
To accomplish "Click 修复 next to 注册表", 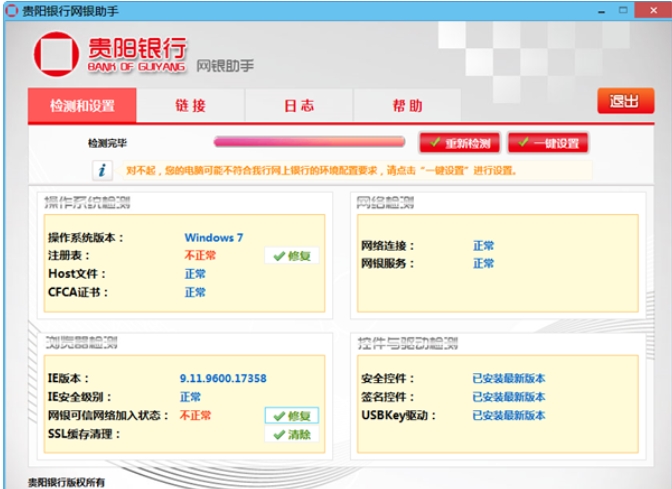I will tap(292, 256).
